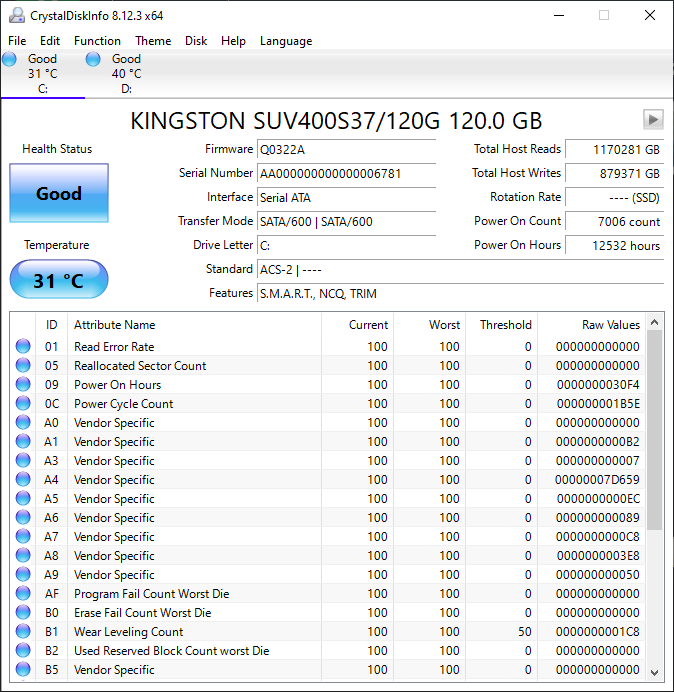The height and width of the screenshot is (692, 674).
Task: Click the Serial Number field
Action: (x=346, y=173)
